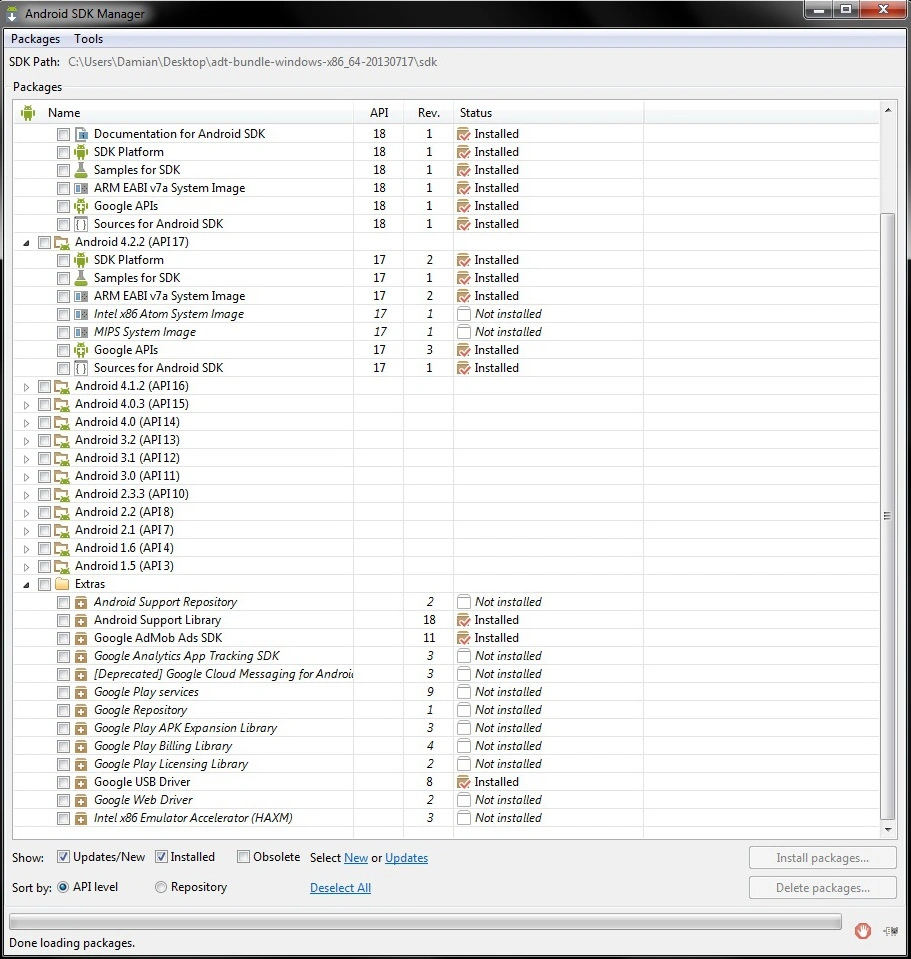Expand the Android 2.3.3 (API 10) node

click(x=24, y=493)
